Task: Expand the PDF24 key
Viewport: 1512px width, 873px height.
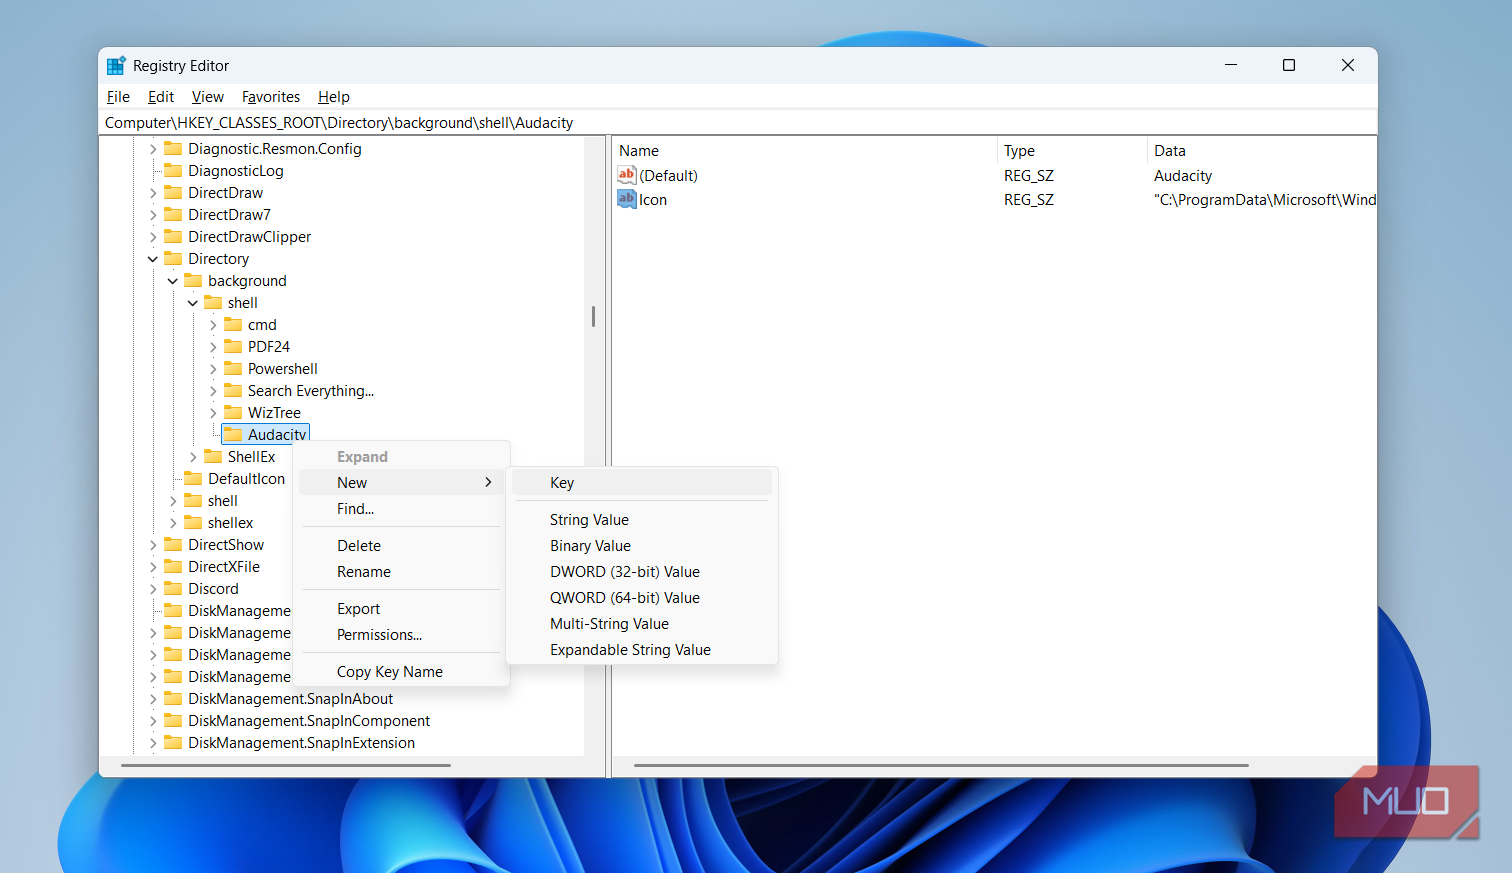Action: (213, 347)
